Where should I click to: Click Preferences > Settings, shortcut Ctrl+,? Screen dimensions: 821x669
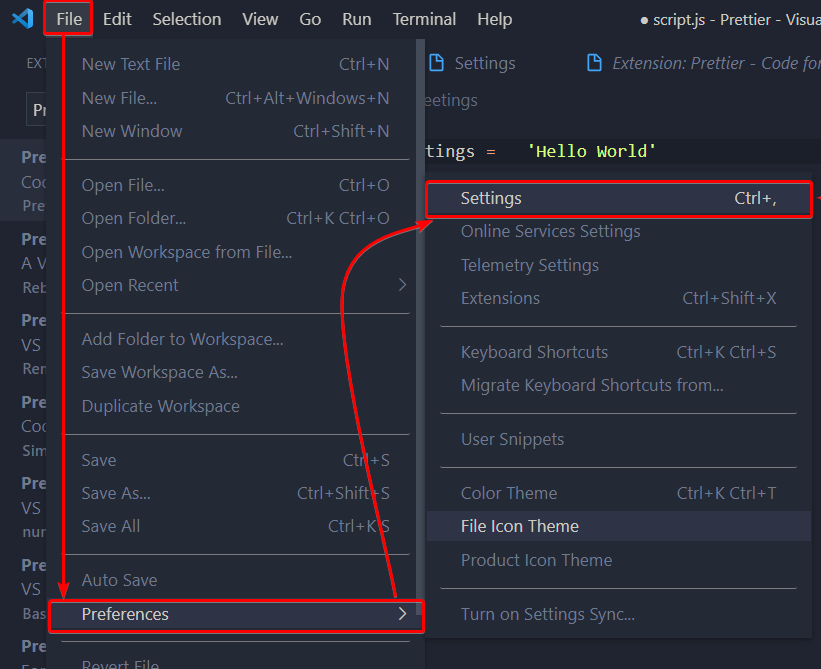coord(619,198)
